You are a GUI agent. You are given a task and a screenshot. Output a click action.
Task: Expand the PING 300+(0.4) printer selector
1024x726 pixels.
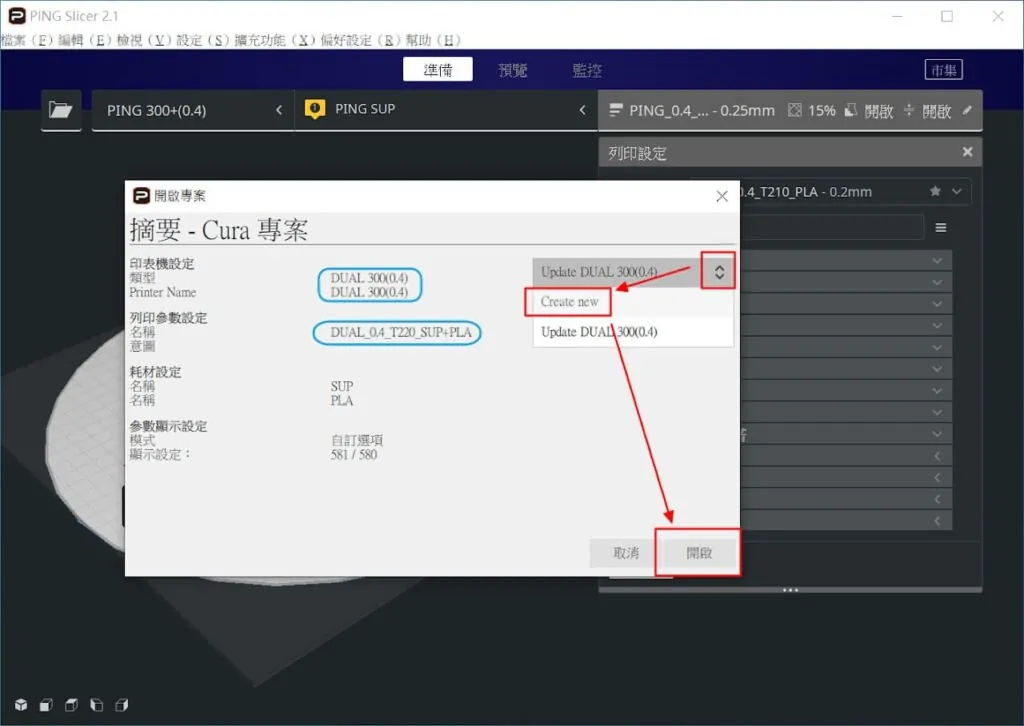(193, 110)
